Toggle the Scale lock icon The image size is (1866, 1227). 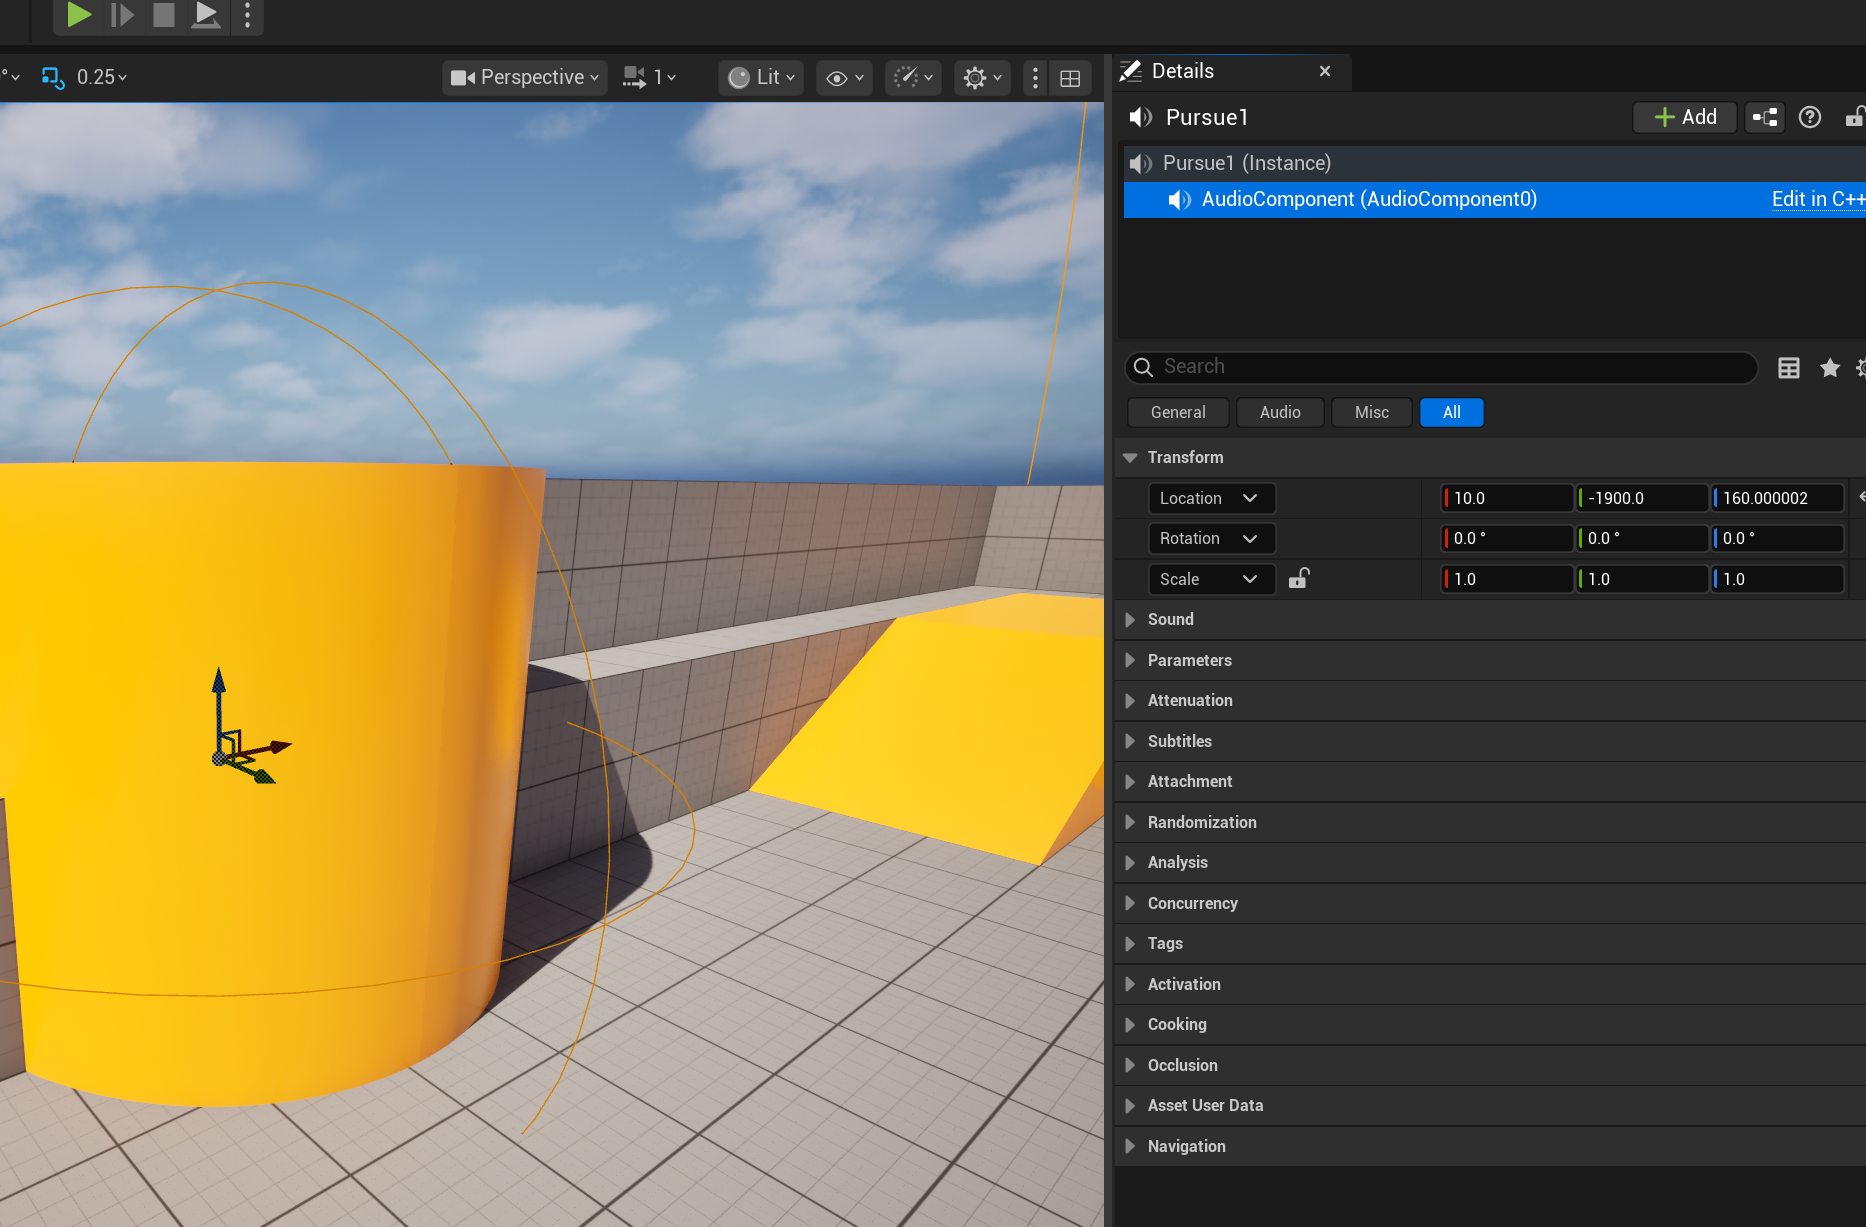tap(1299, 579)
